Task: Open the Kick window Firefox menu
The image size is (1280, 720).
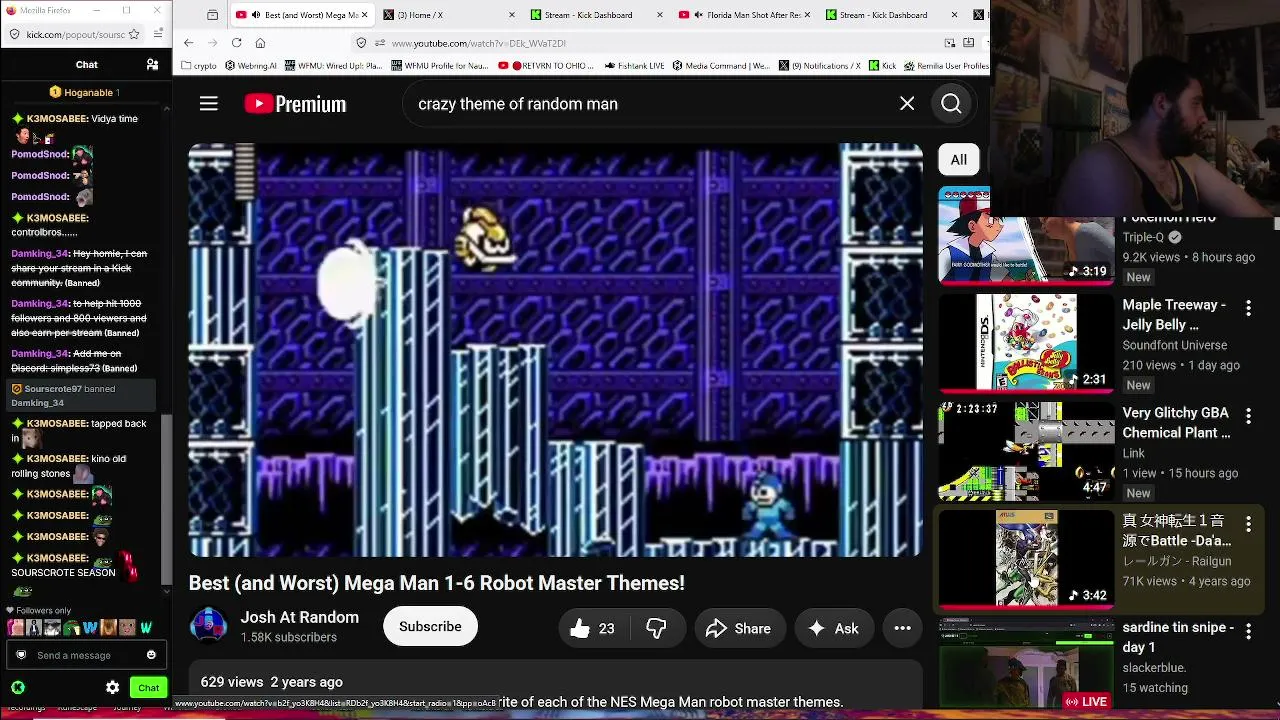Action: click(x=159, y=34)
